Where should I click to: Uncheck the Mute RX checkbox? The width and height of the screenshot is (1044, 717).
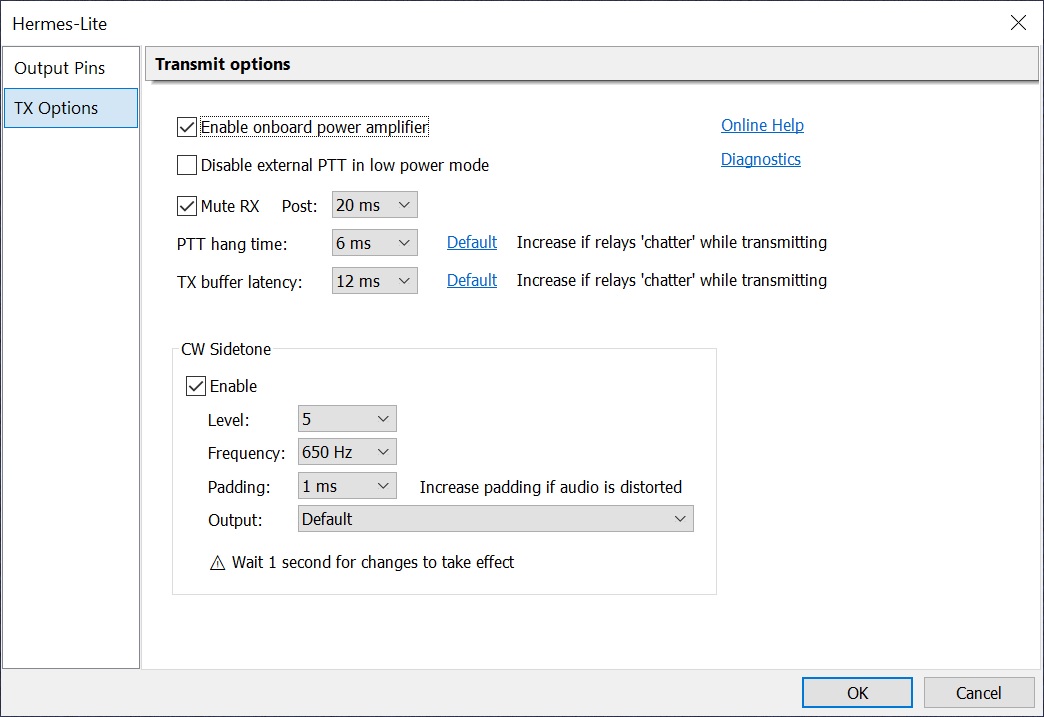click(x=187, y=206)
